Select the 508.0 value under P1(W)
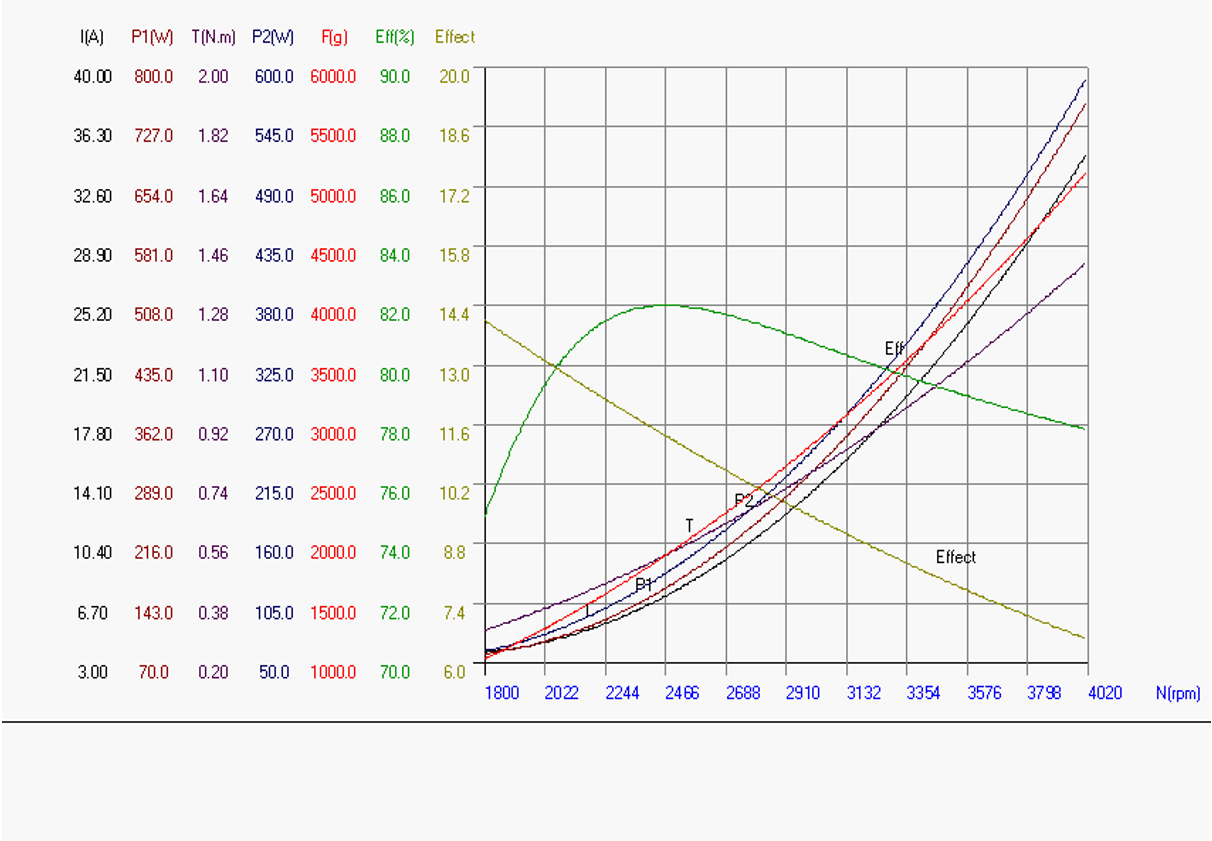 pyautogui.click(x=153, y=315)
